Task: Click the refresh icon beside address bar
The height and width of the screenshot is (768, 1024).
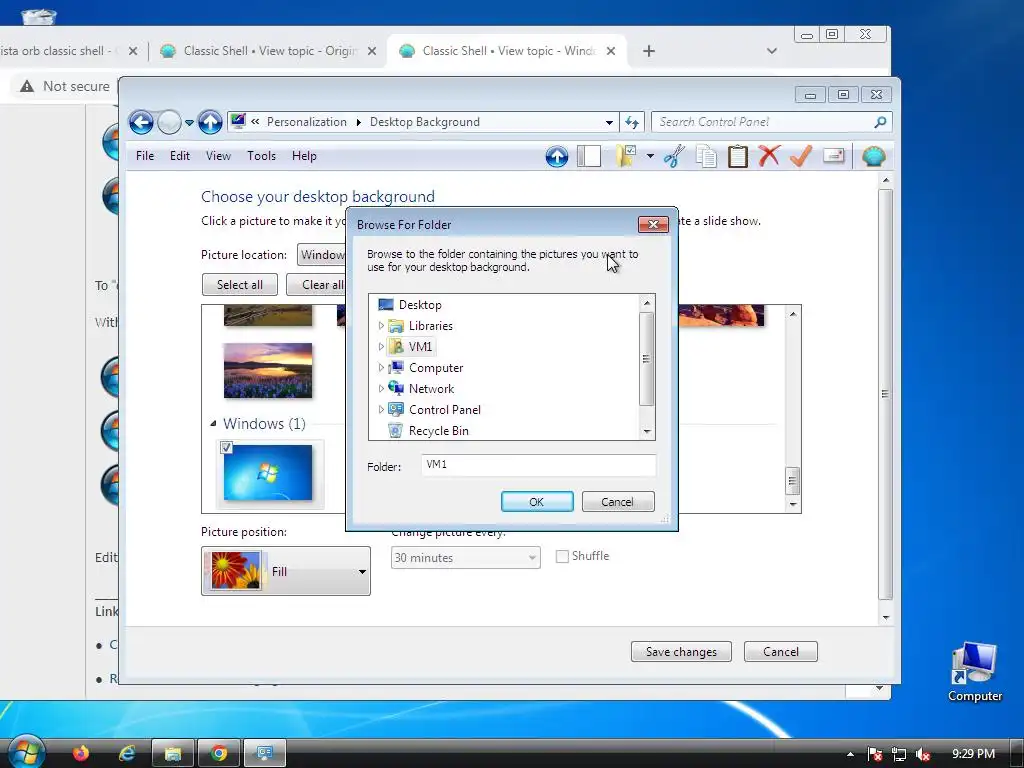Action: tap(632, 122)
